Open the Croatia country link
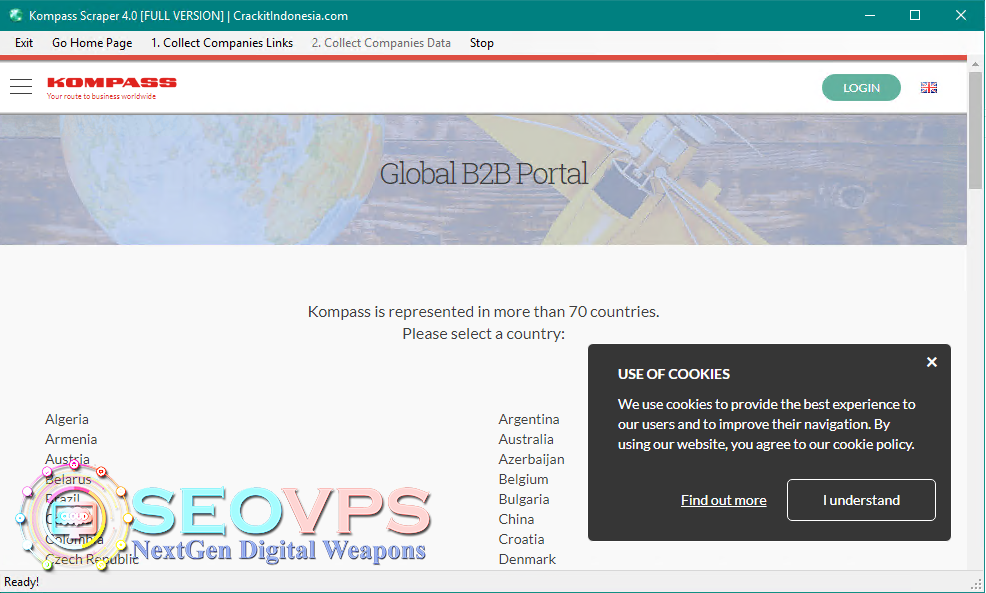986x593 pixels. [x=521, y=539]
